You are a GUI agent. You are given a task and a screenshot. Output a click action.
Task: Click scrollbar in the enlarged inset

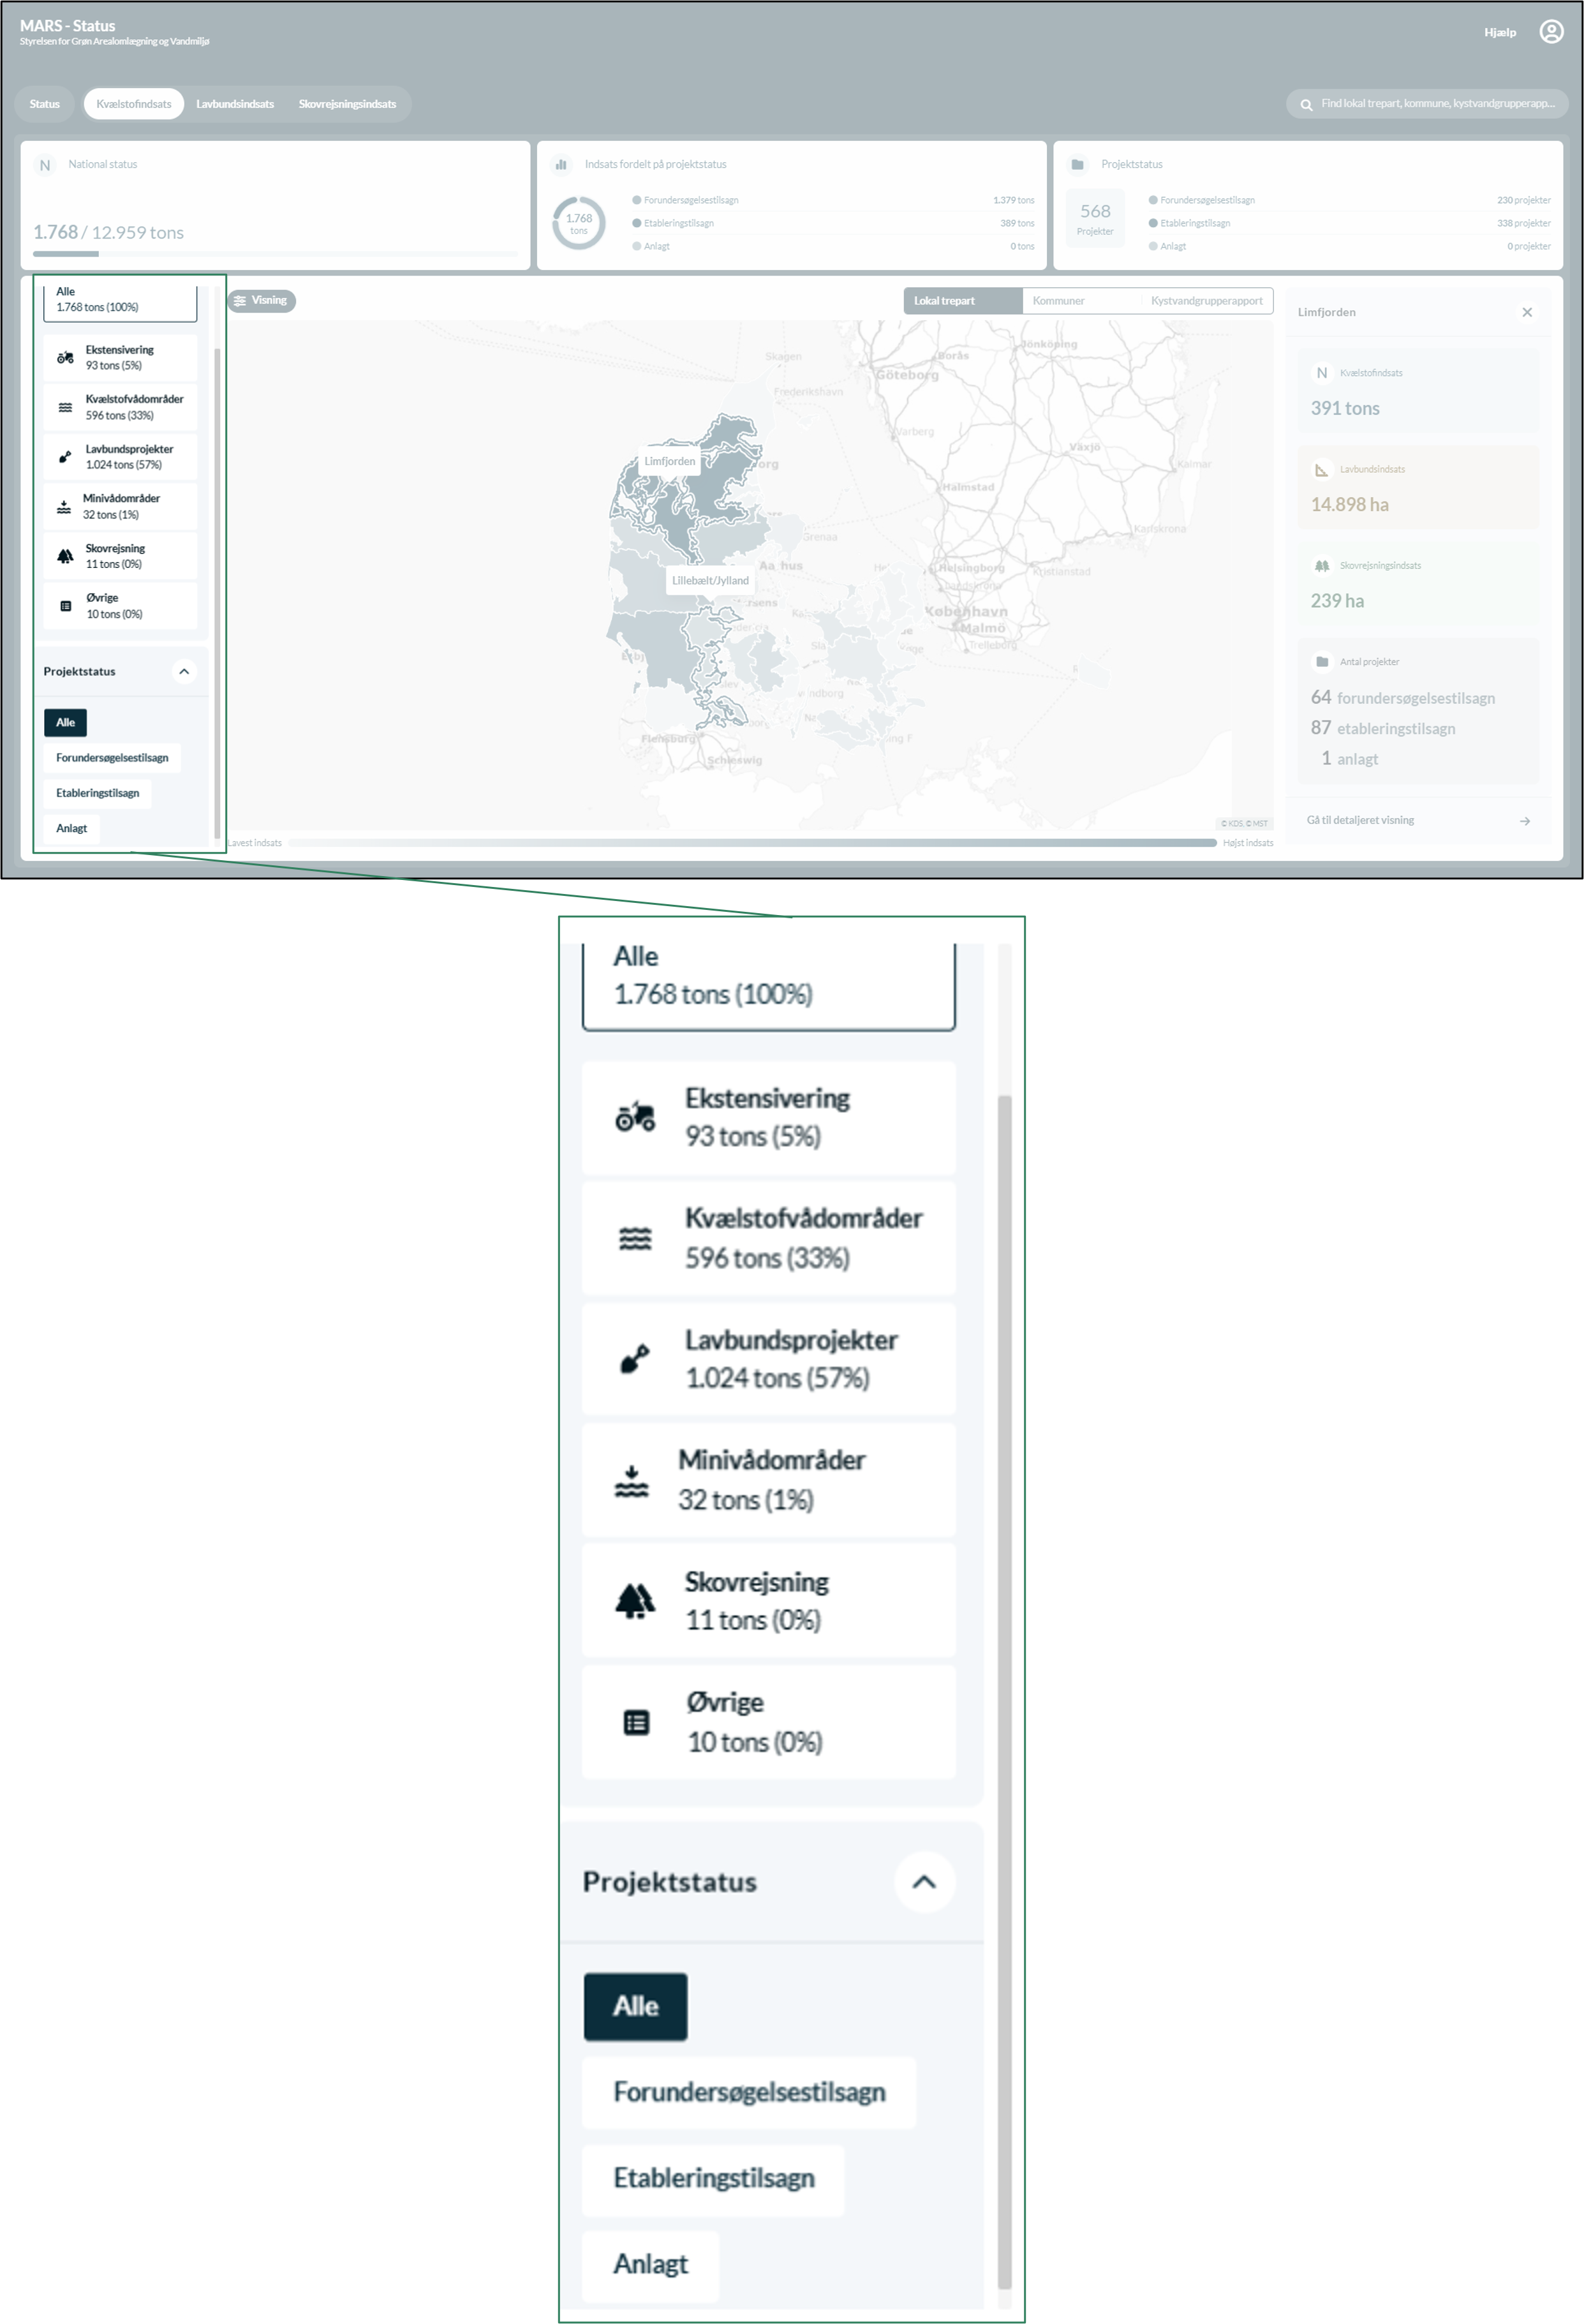(1005, 1691)
